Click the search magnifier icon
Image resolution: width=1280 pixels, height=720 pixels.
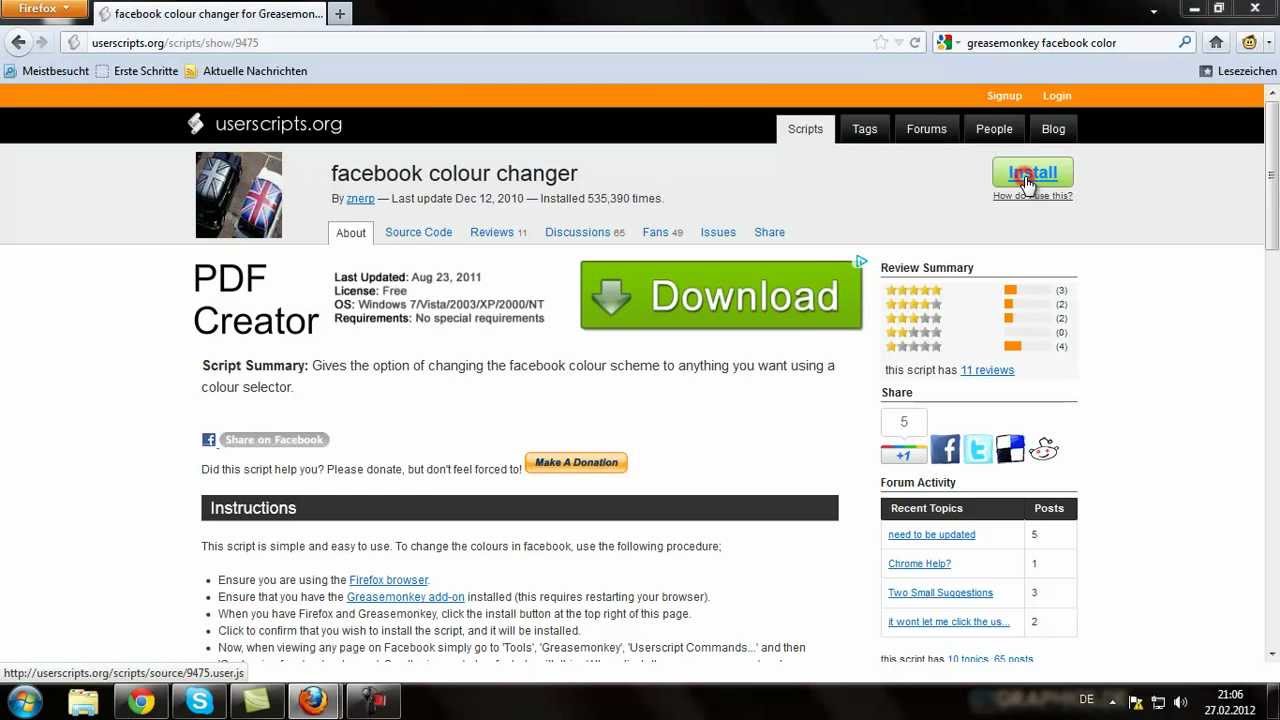point(1185,42)
